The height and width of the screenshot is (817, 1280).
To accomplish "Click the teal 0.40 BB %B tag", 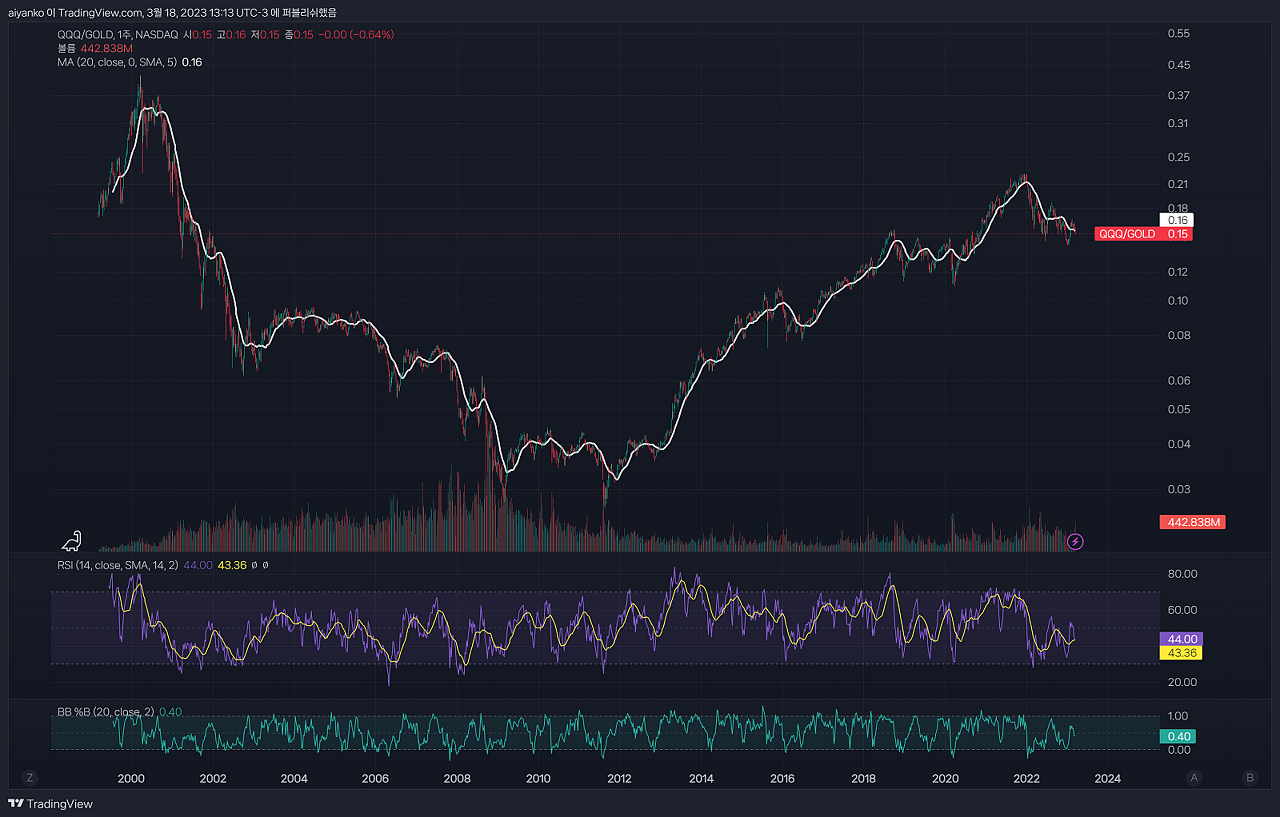I will click(1176, 737).
